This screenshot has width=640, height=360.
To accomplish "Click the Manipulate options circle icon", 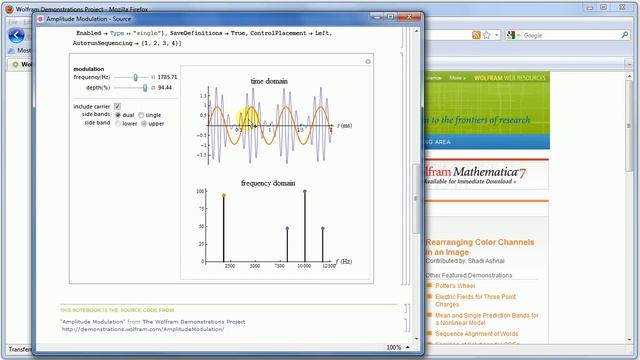I will click(x=368, y=62).
